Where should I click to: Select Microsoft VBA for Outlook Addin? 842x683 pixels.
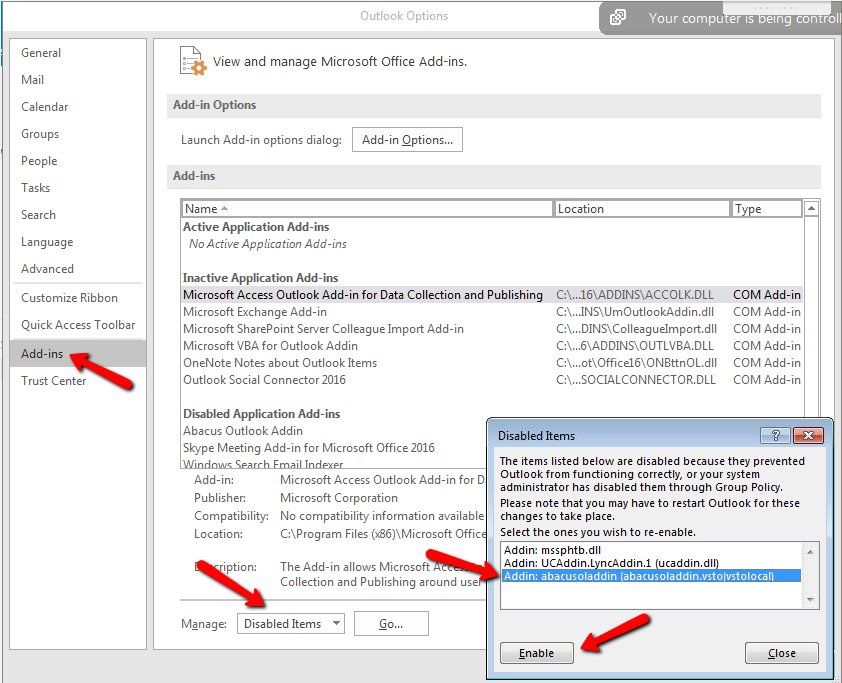click(x=492, y=346)
